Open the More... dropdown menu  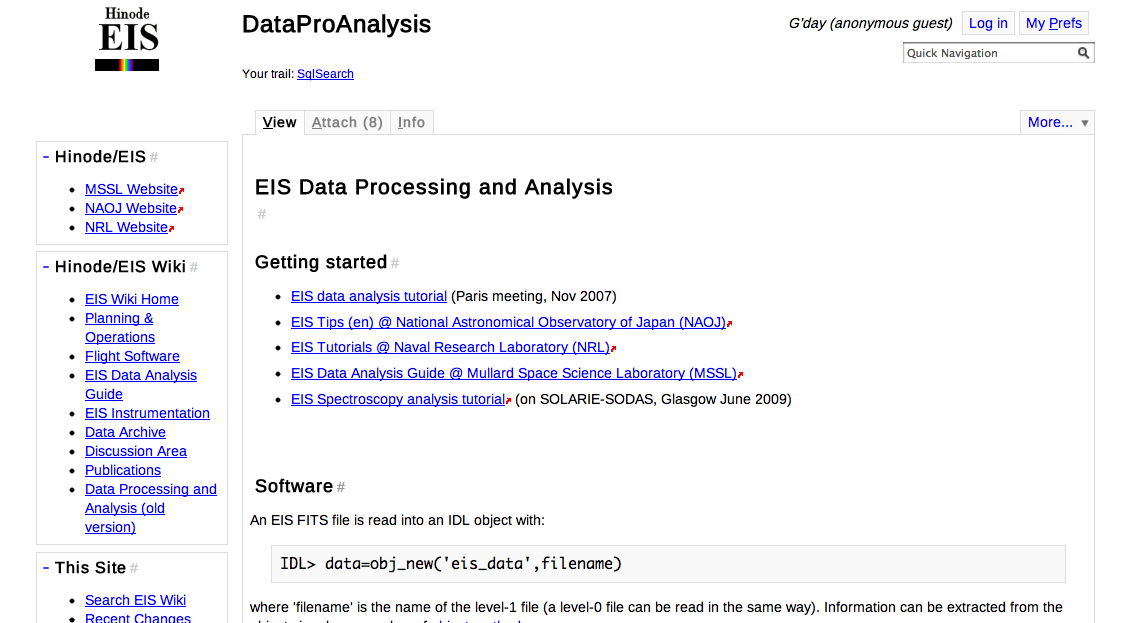tap(1057, 122)
